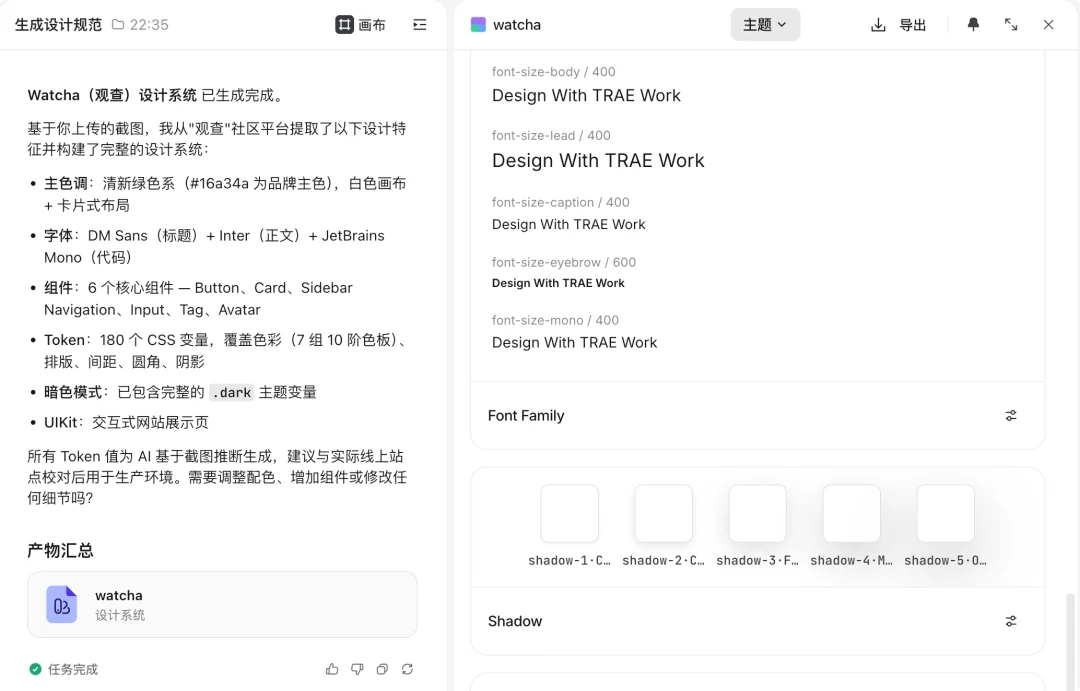Screen dimensions: 1080x691
Task: Click the download icon beside 导出
Action: point(878,25)
